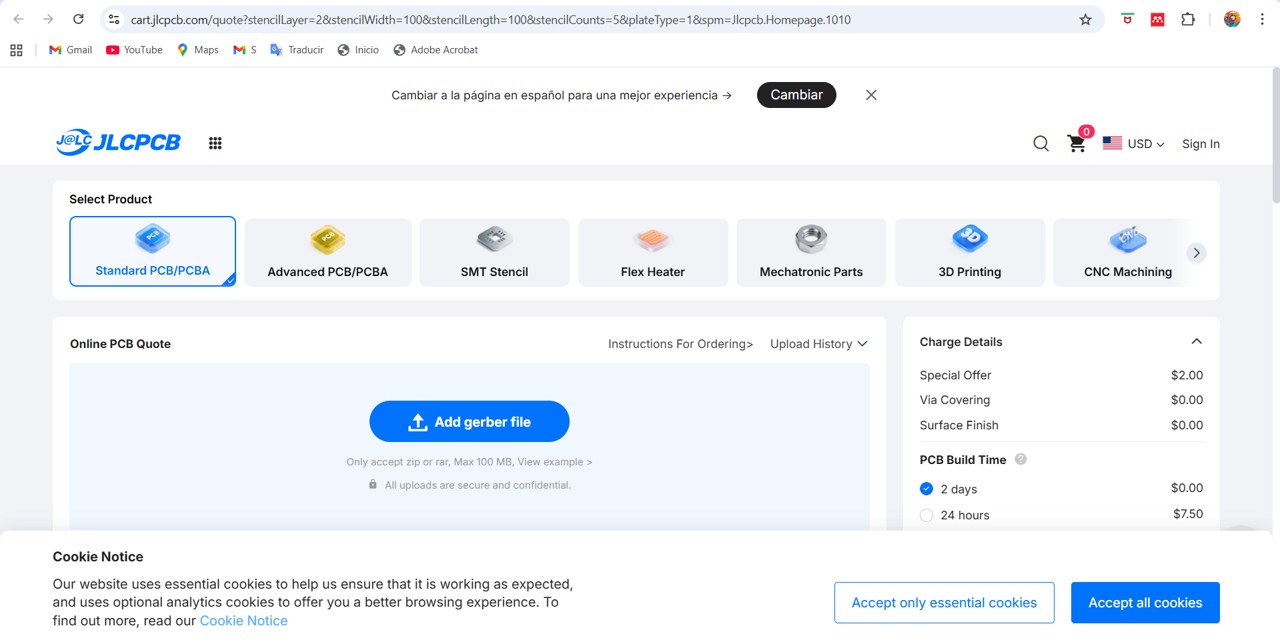Image resolution: width=1280 pixels, height=644 pixels.
Task: Click the search magnifier icon
Action: (1041, 144)
